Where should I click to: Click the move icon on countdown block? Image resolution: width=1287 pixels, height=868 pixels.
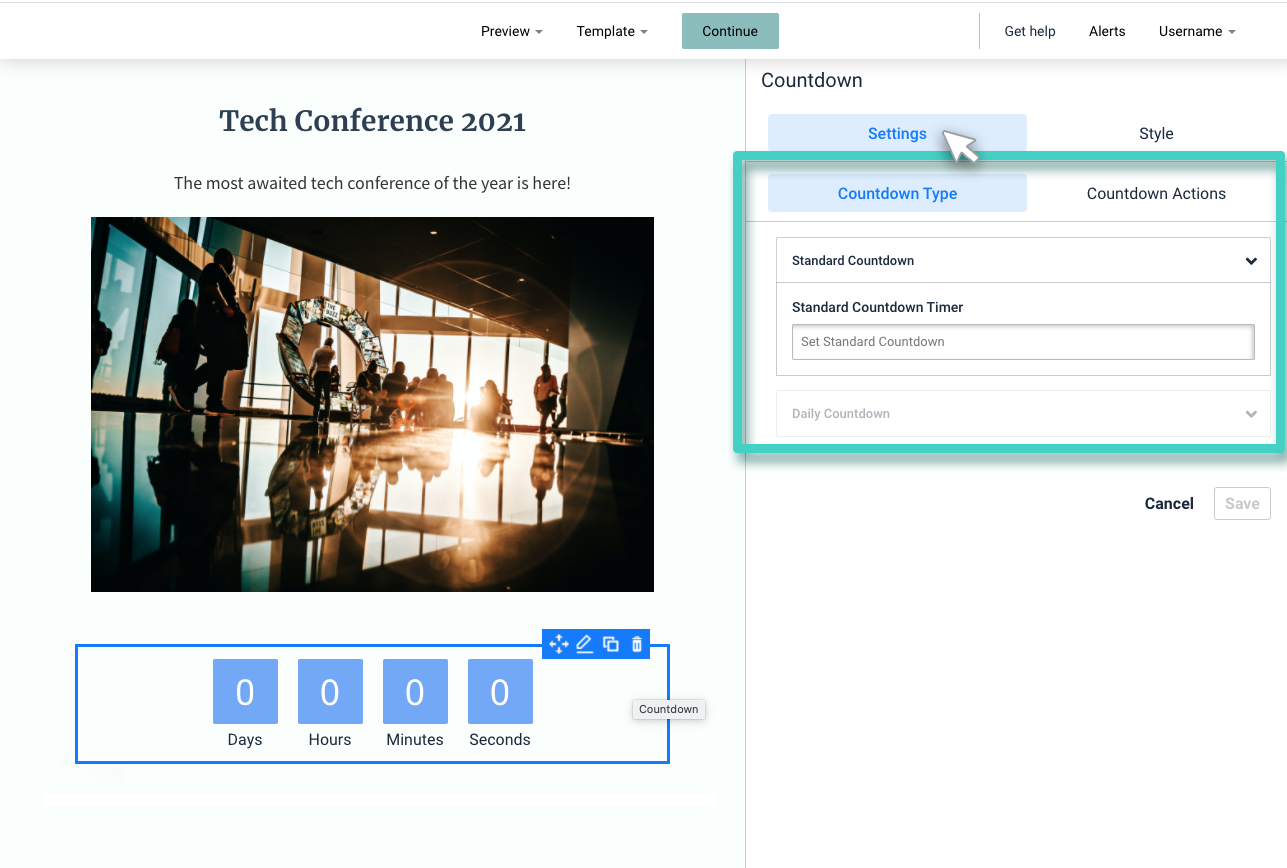coord(559,644)
